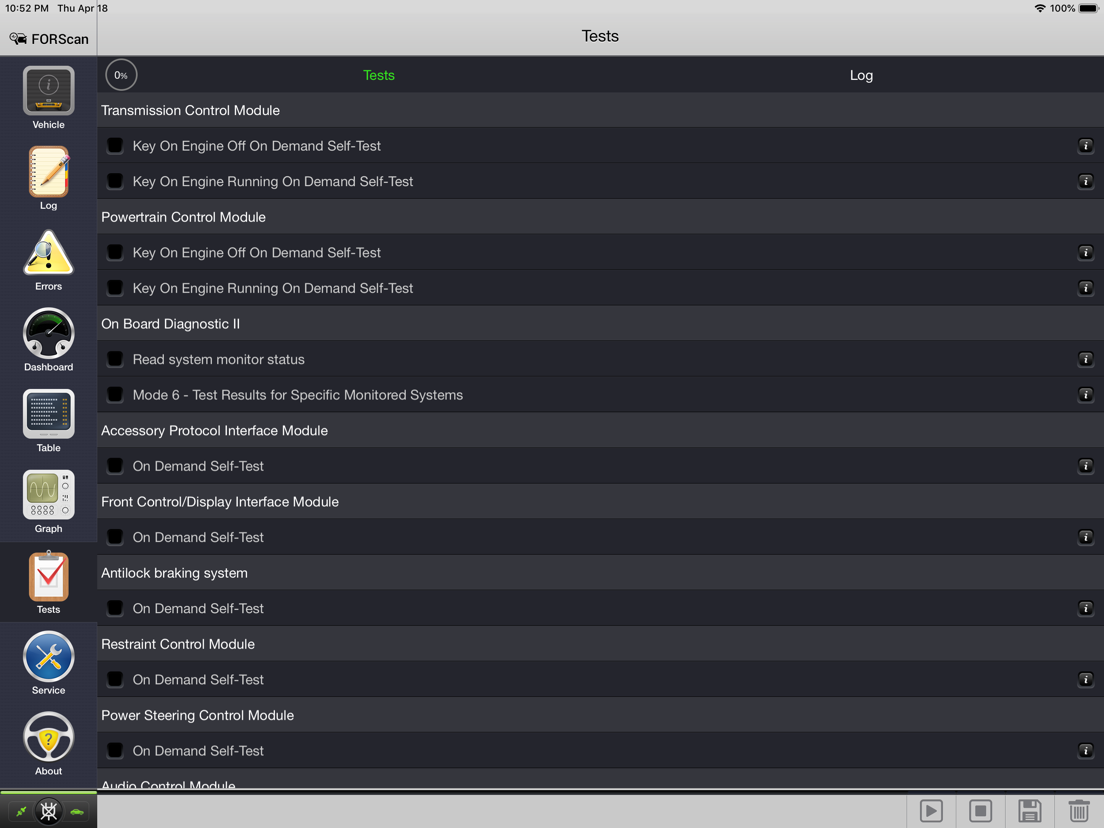Show info for Read system monitor status

tap(1086, 359)
